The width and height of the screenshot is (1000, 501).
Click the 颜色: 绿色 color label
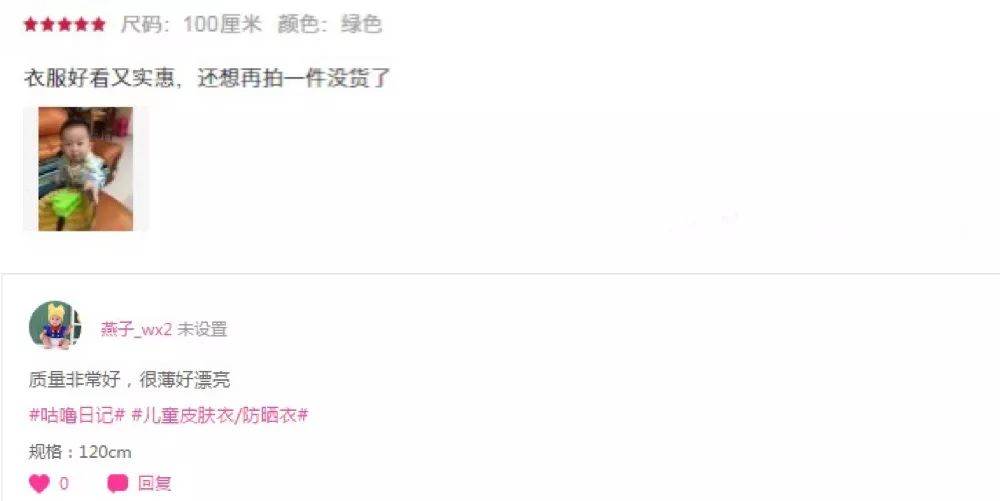point(330,25)
